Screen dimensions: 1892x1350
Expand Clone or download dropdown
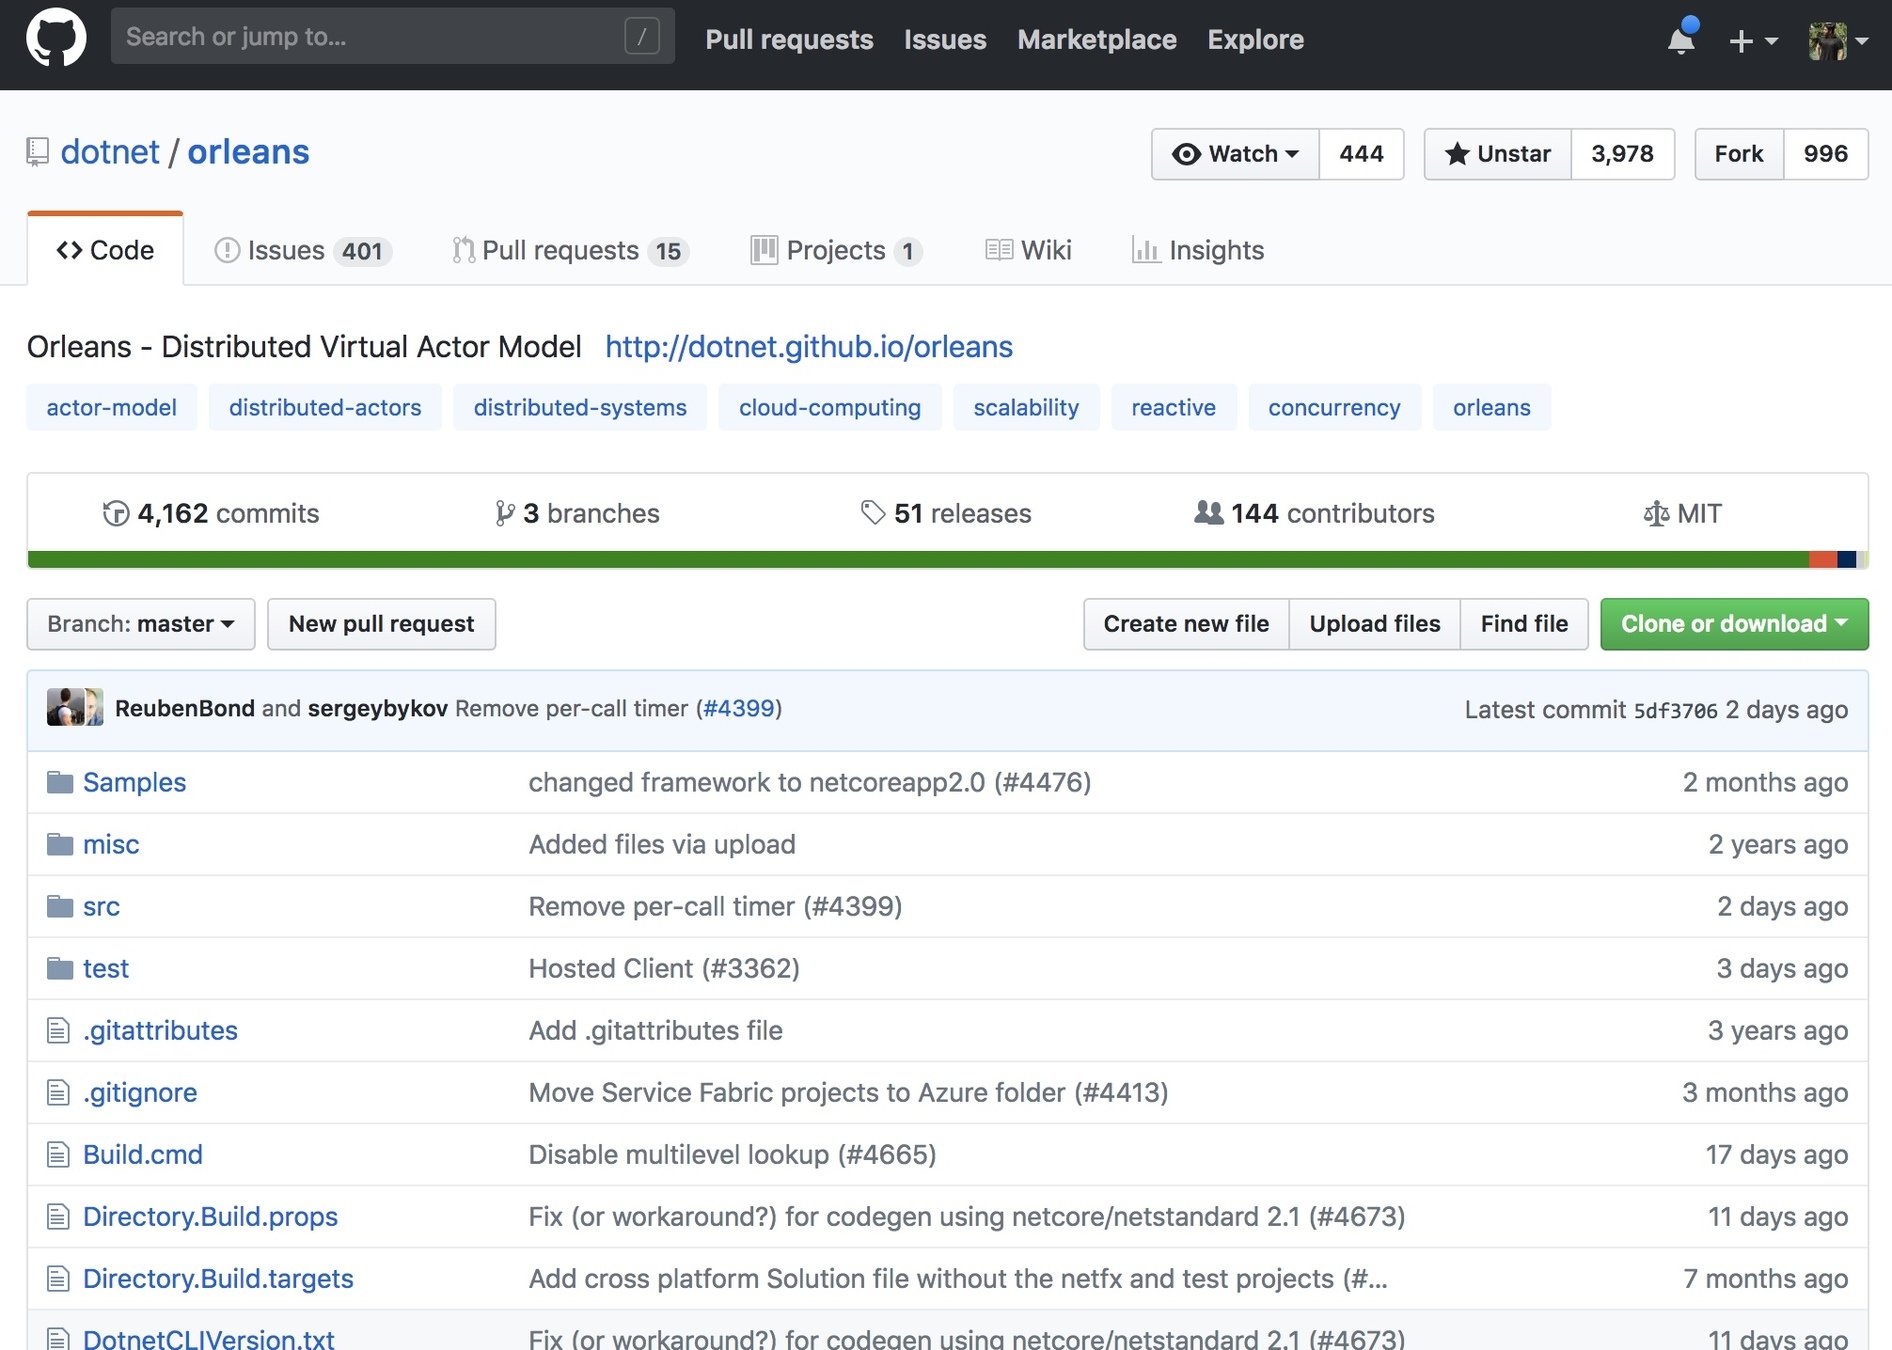pyautogui.click(x=1734, y=624)
